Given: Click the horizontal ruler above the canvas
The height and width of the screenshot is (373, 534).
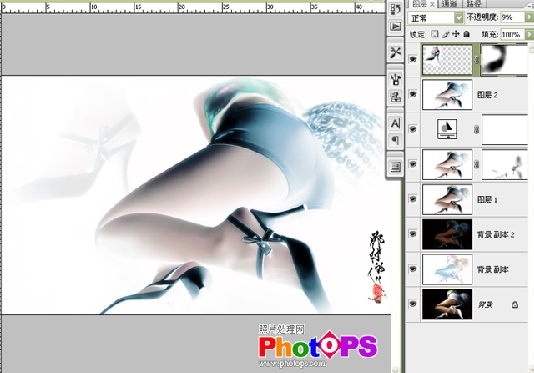Looking at the screenshot, I should pos(193,7).
